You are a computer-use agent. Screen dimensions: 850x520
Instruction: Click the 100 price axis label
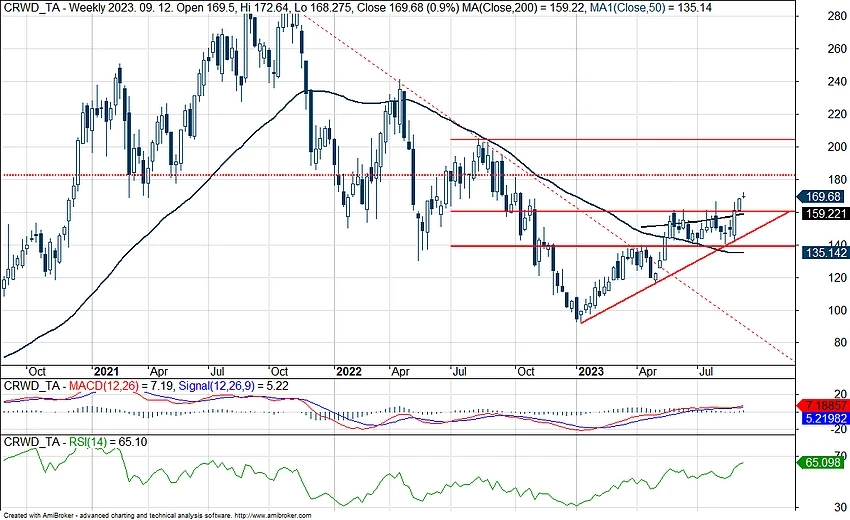tap(836, 310)
